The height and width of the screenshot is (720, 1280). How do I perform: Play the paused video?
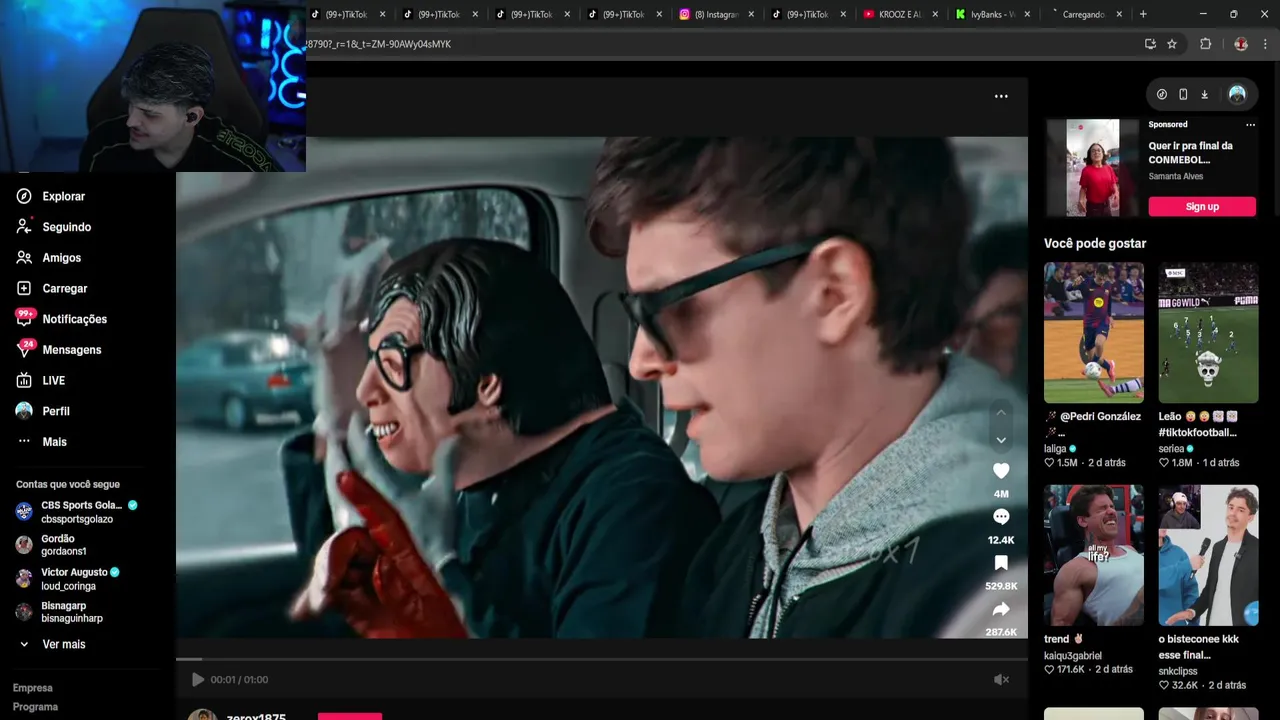198,680
